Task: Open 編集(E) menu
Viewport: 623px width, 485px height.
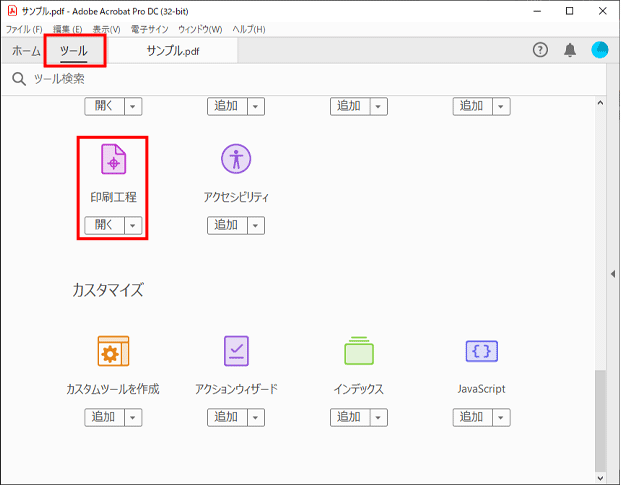Action: point(68,29)
